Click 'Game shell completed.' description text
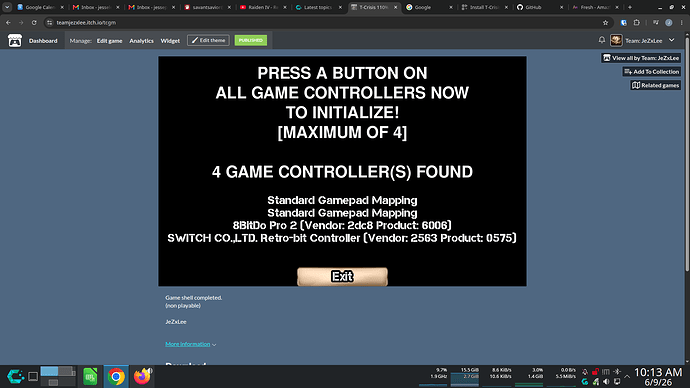Viewport: 690px width, 388px height. click(194, 297)
